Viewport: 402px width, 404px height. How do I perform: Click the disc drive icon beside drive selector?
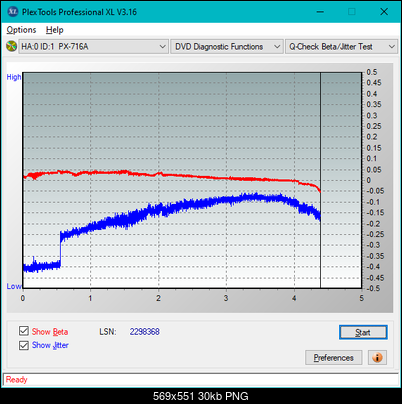pyautogui.click(x=12, y=46)
